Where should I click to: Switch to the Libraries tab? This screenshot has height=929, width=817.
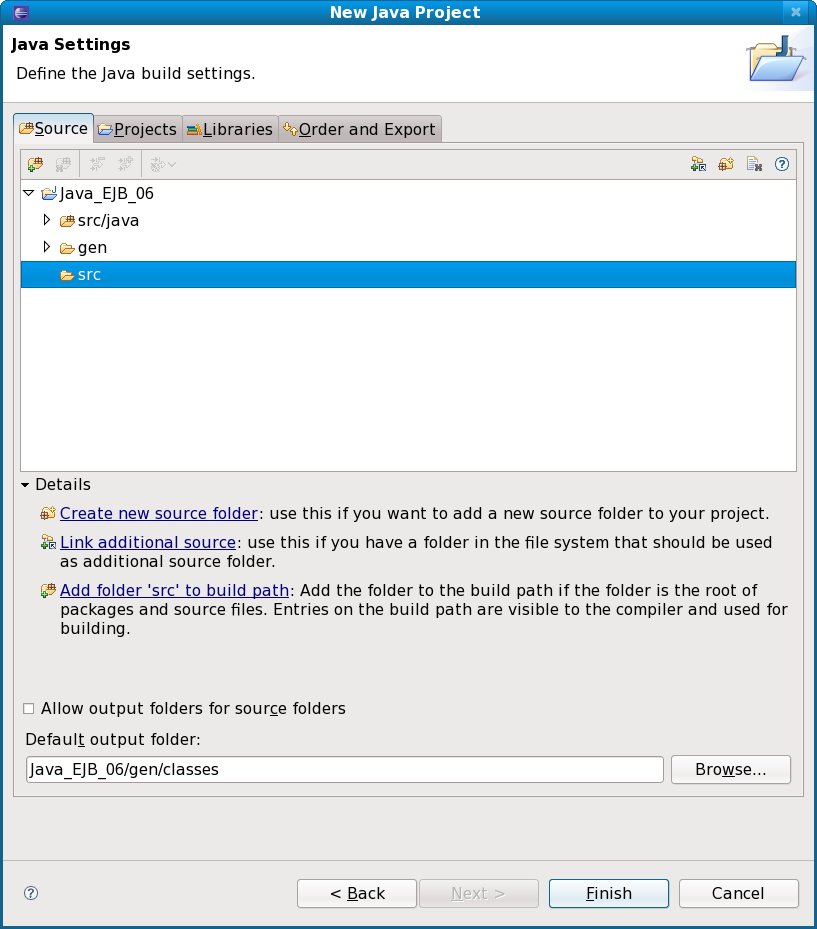[x=229, y=129]
